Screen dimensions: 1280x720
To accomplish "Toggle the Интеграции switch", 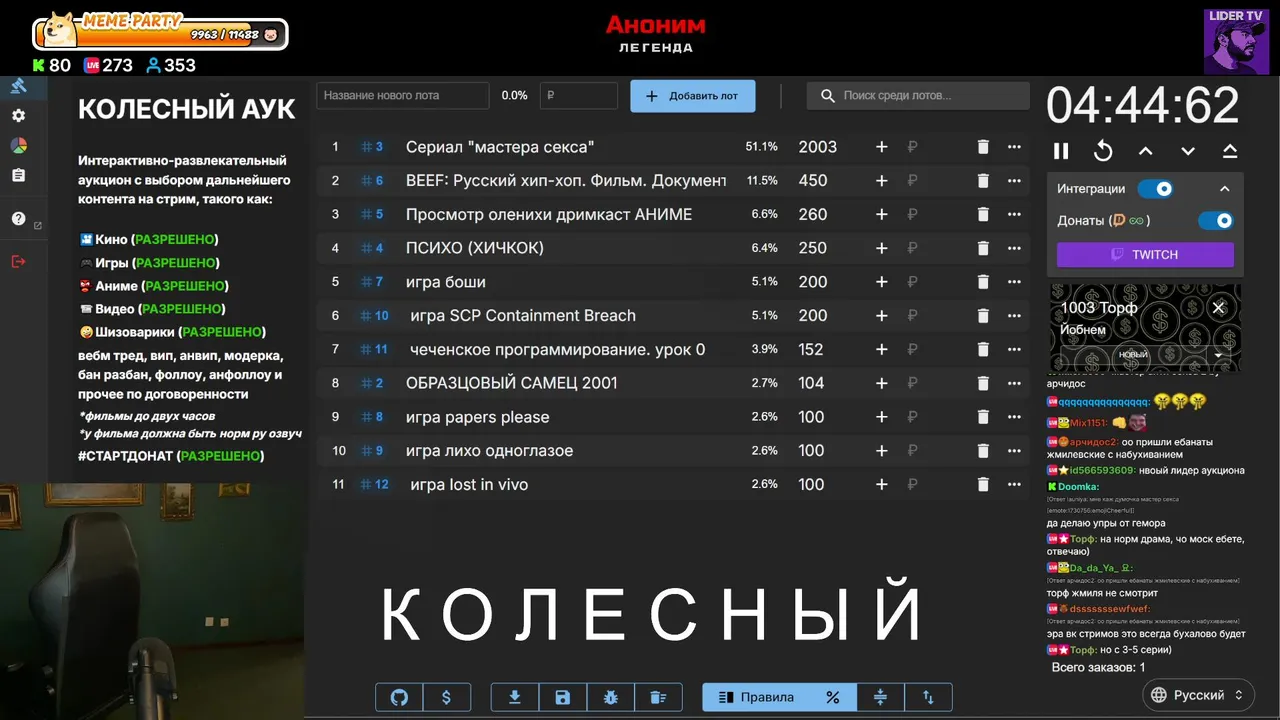I will [x=1155, y=189].
